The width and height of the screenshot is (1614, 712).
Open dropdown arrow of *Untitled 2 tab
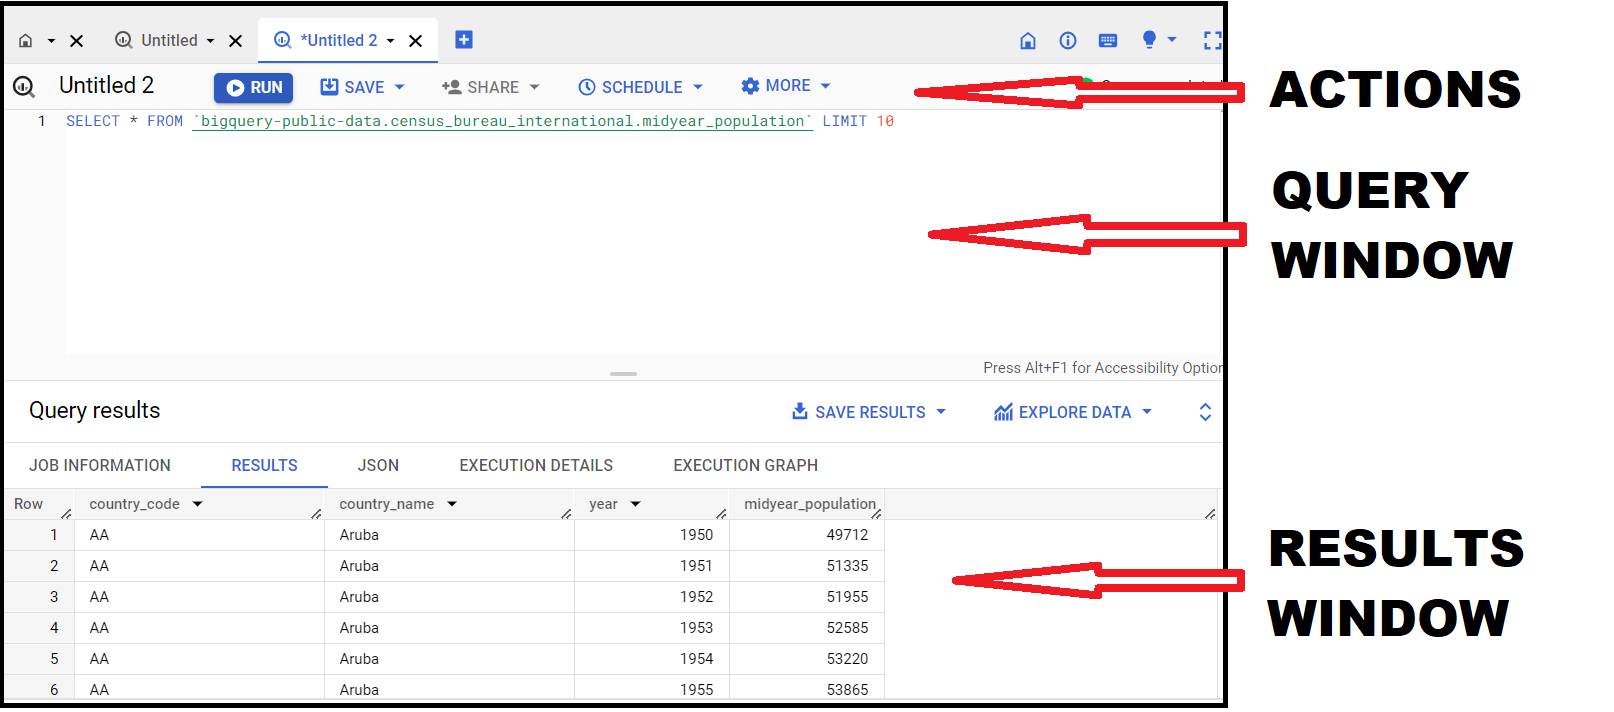coord(390,41)
